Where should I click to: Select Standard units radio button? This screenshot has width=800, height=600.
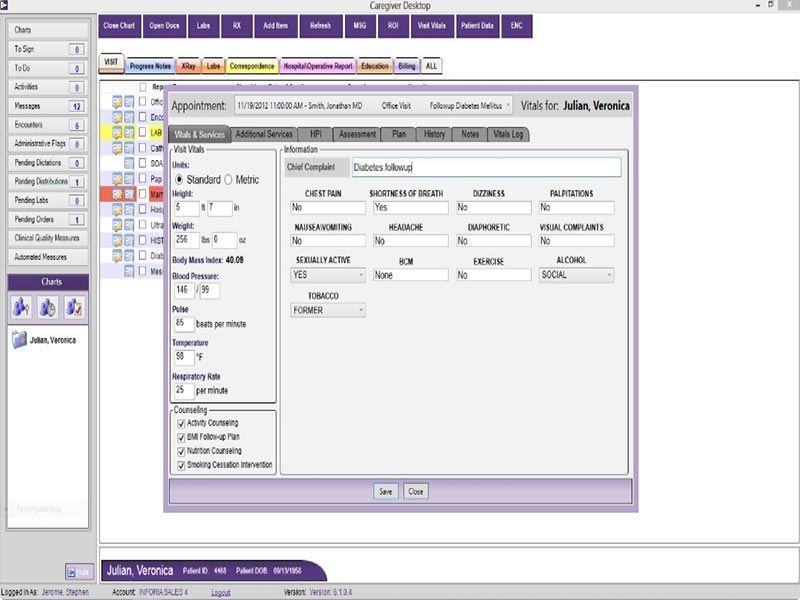point(179,180)
